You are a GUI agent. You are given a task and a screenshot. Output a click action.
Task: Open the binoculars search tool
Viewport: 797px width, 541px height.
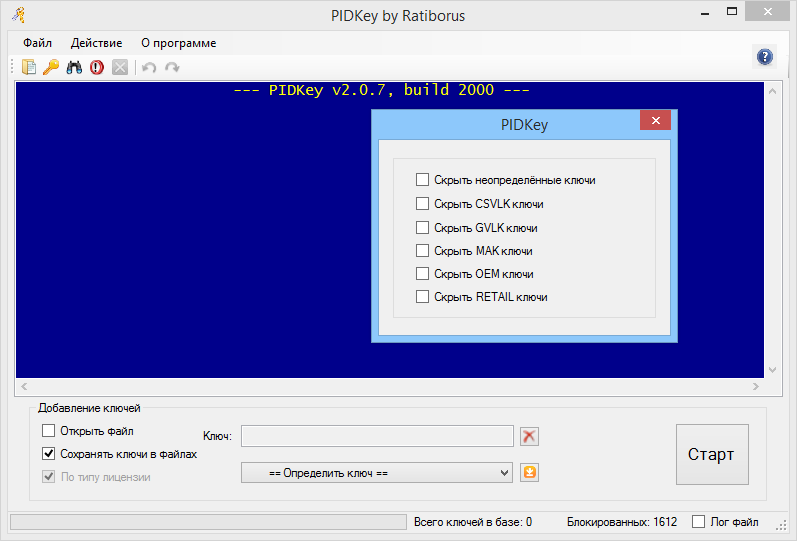(74, 67)
